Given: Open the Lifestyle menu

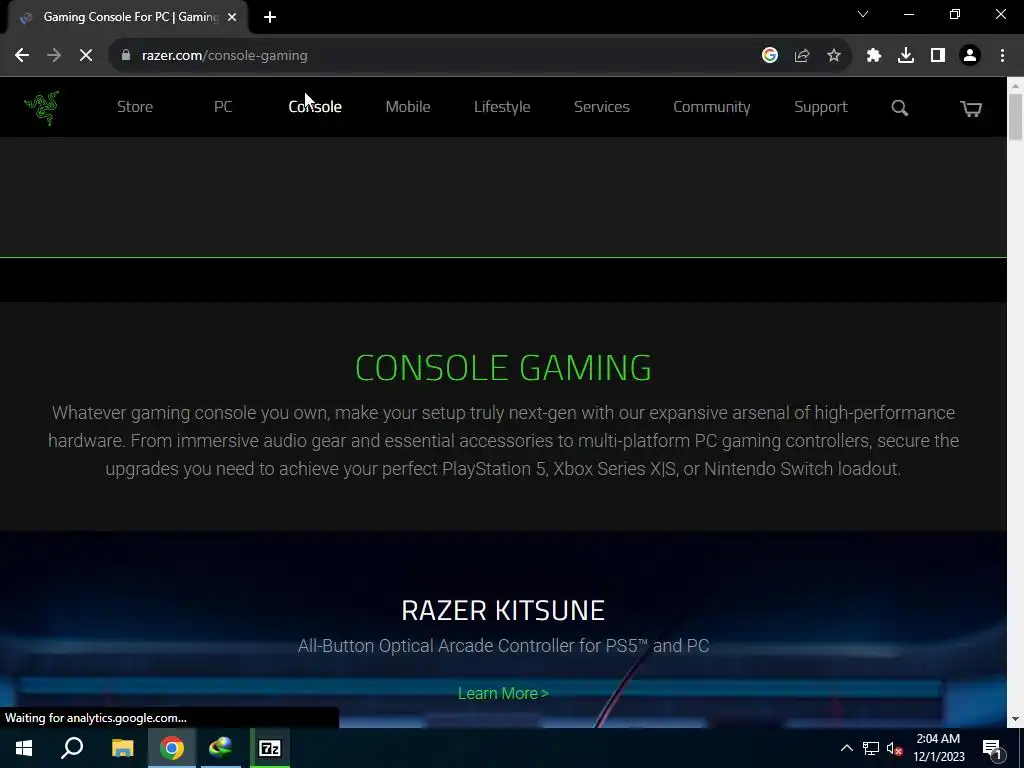Looking at the screenshot, I should pyautogui.click(x=502, y=106).
